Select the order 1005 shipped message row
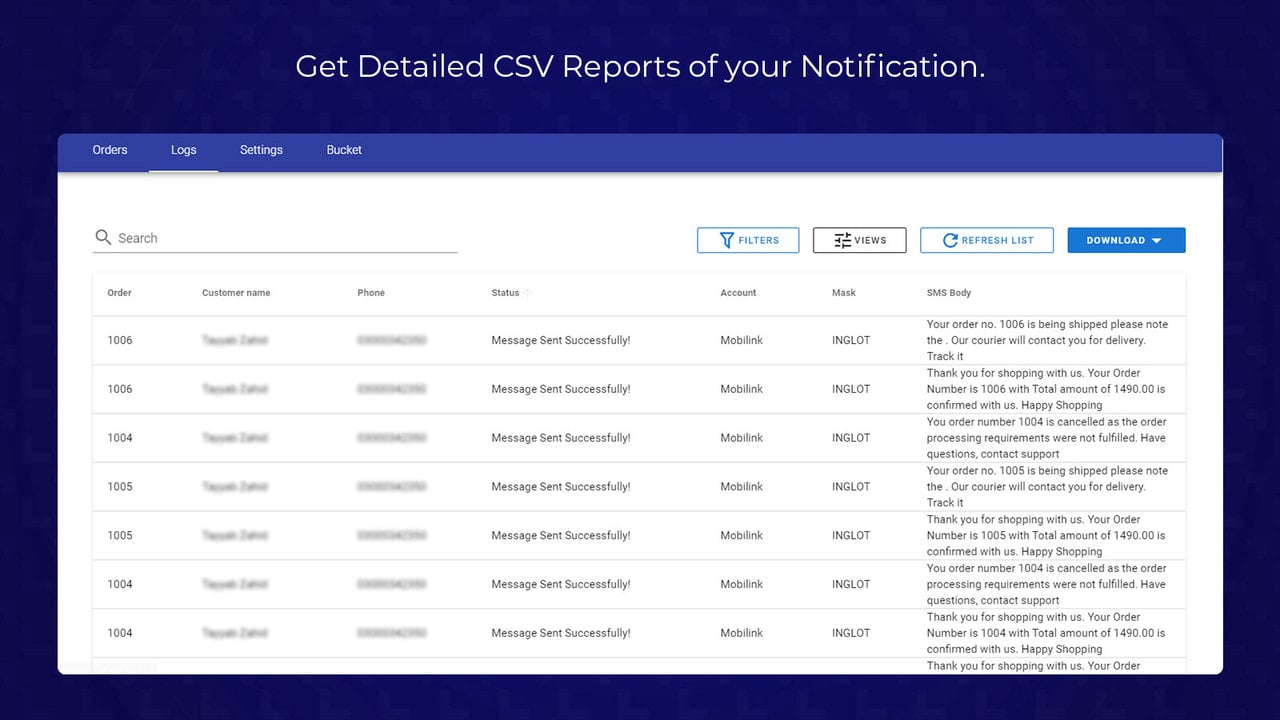The height and width of the screenshot is (720, 1280). pyautogui.click(x=639, y=487)
